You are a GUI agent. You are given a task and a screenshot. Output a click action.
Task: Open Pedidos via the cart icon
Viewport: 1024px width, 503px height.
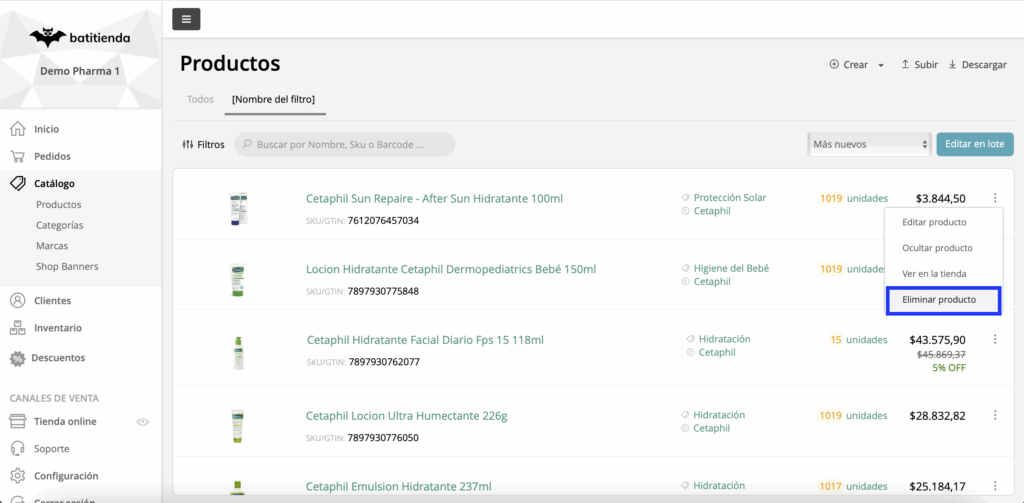pyautogui.click(x=17, y=156)
